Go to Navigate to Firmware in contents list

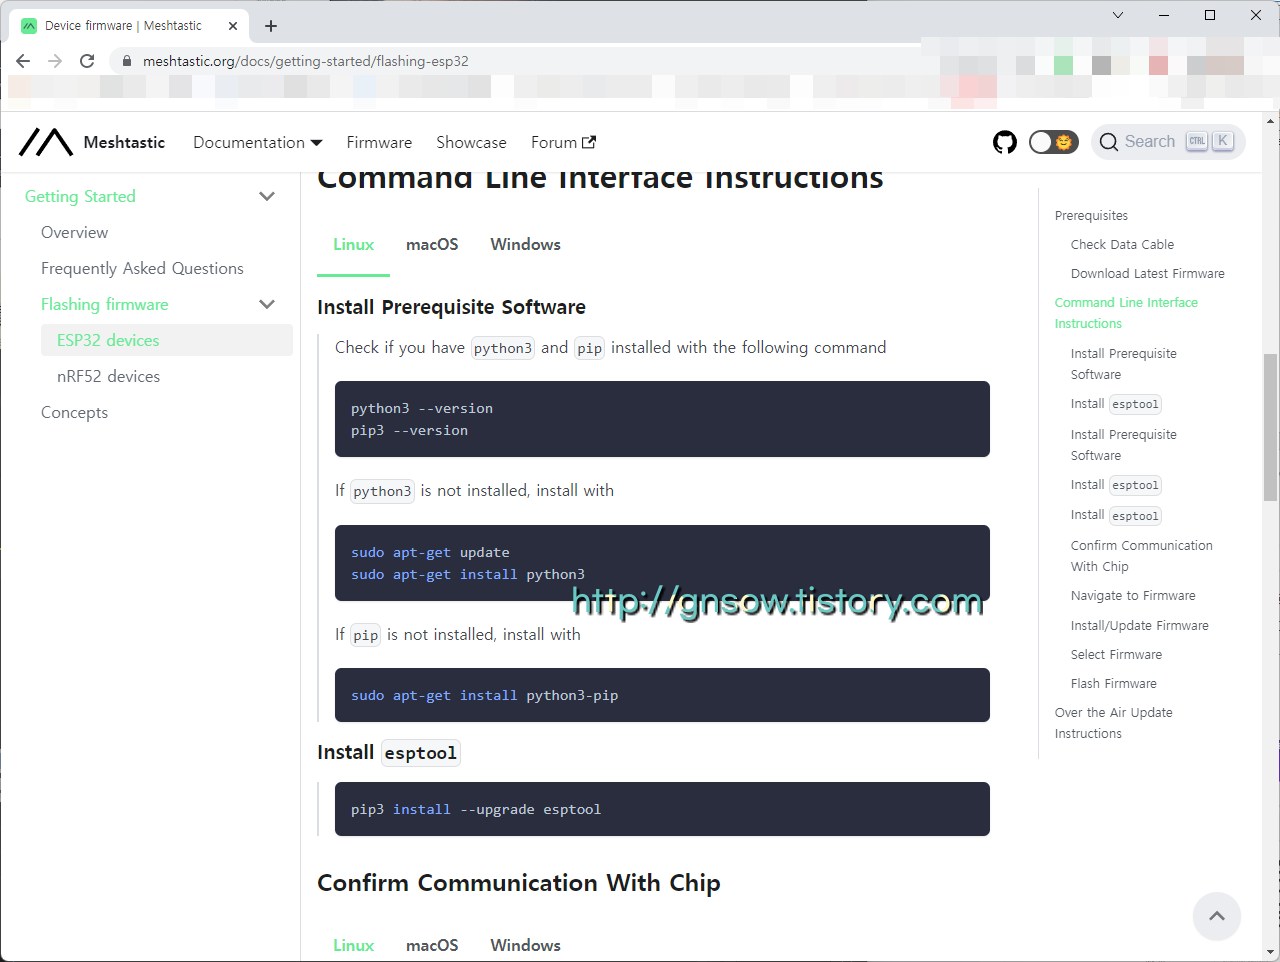(x=1133, y=595)
